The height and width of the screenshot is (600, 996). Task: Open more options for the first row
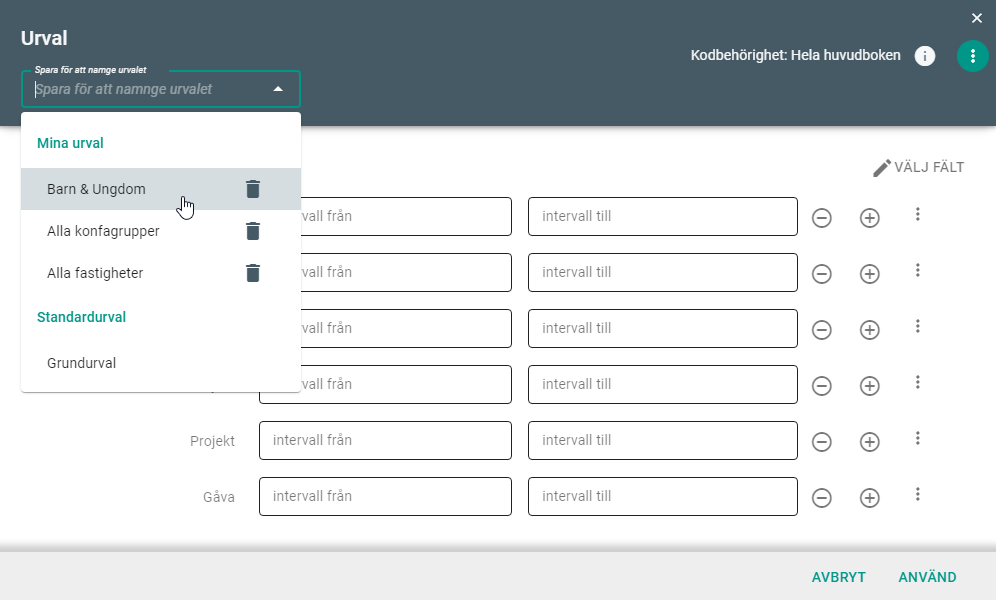coord(918,215)
